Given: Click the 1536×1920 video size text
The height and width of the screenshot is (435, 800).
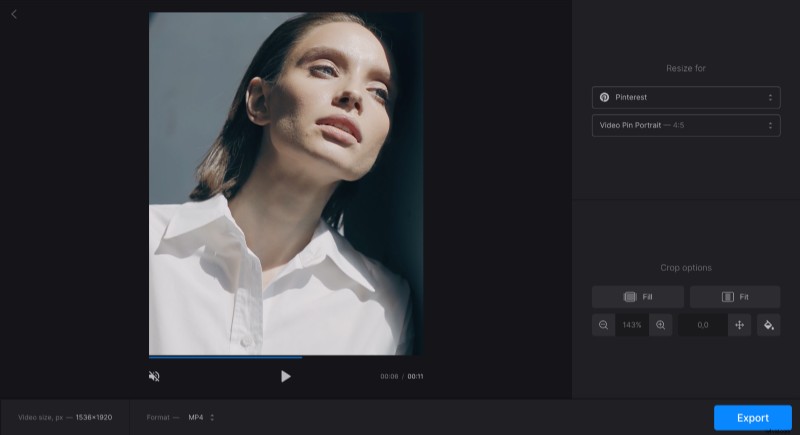Looking at the screenshot, I should [94, 417].
